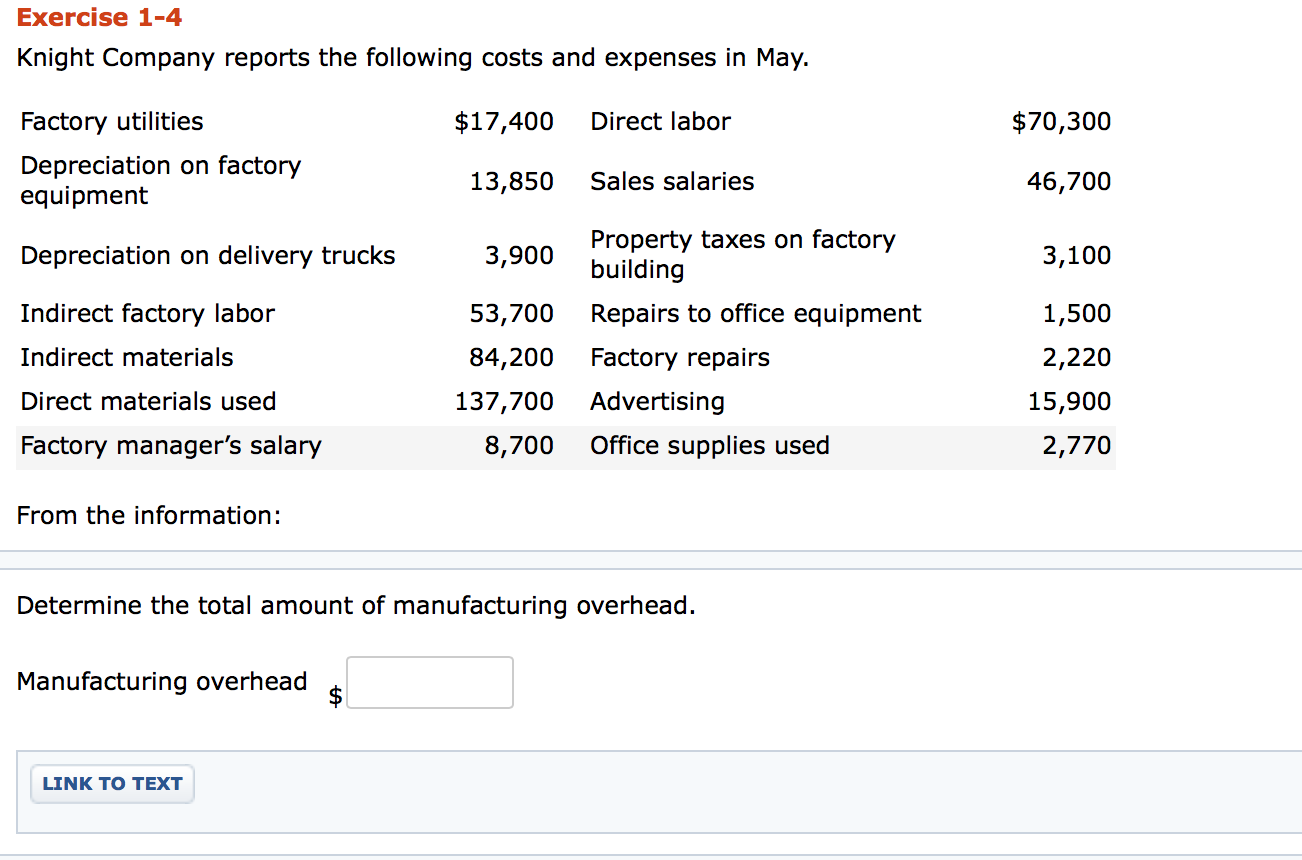The height and width of the screenshot is (860, 1302).
Task: Select the Property taxes on factory building text
Action: point(742,254)
